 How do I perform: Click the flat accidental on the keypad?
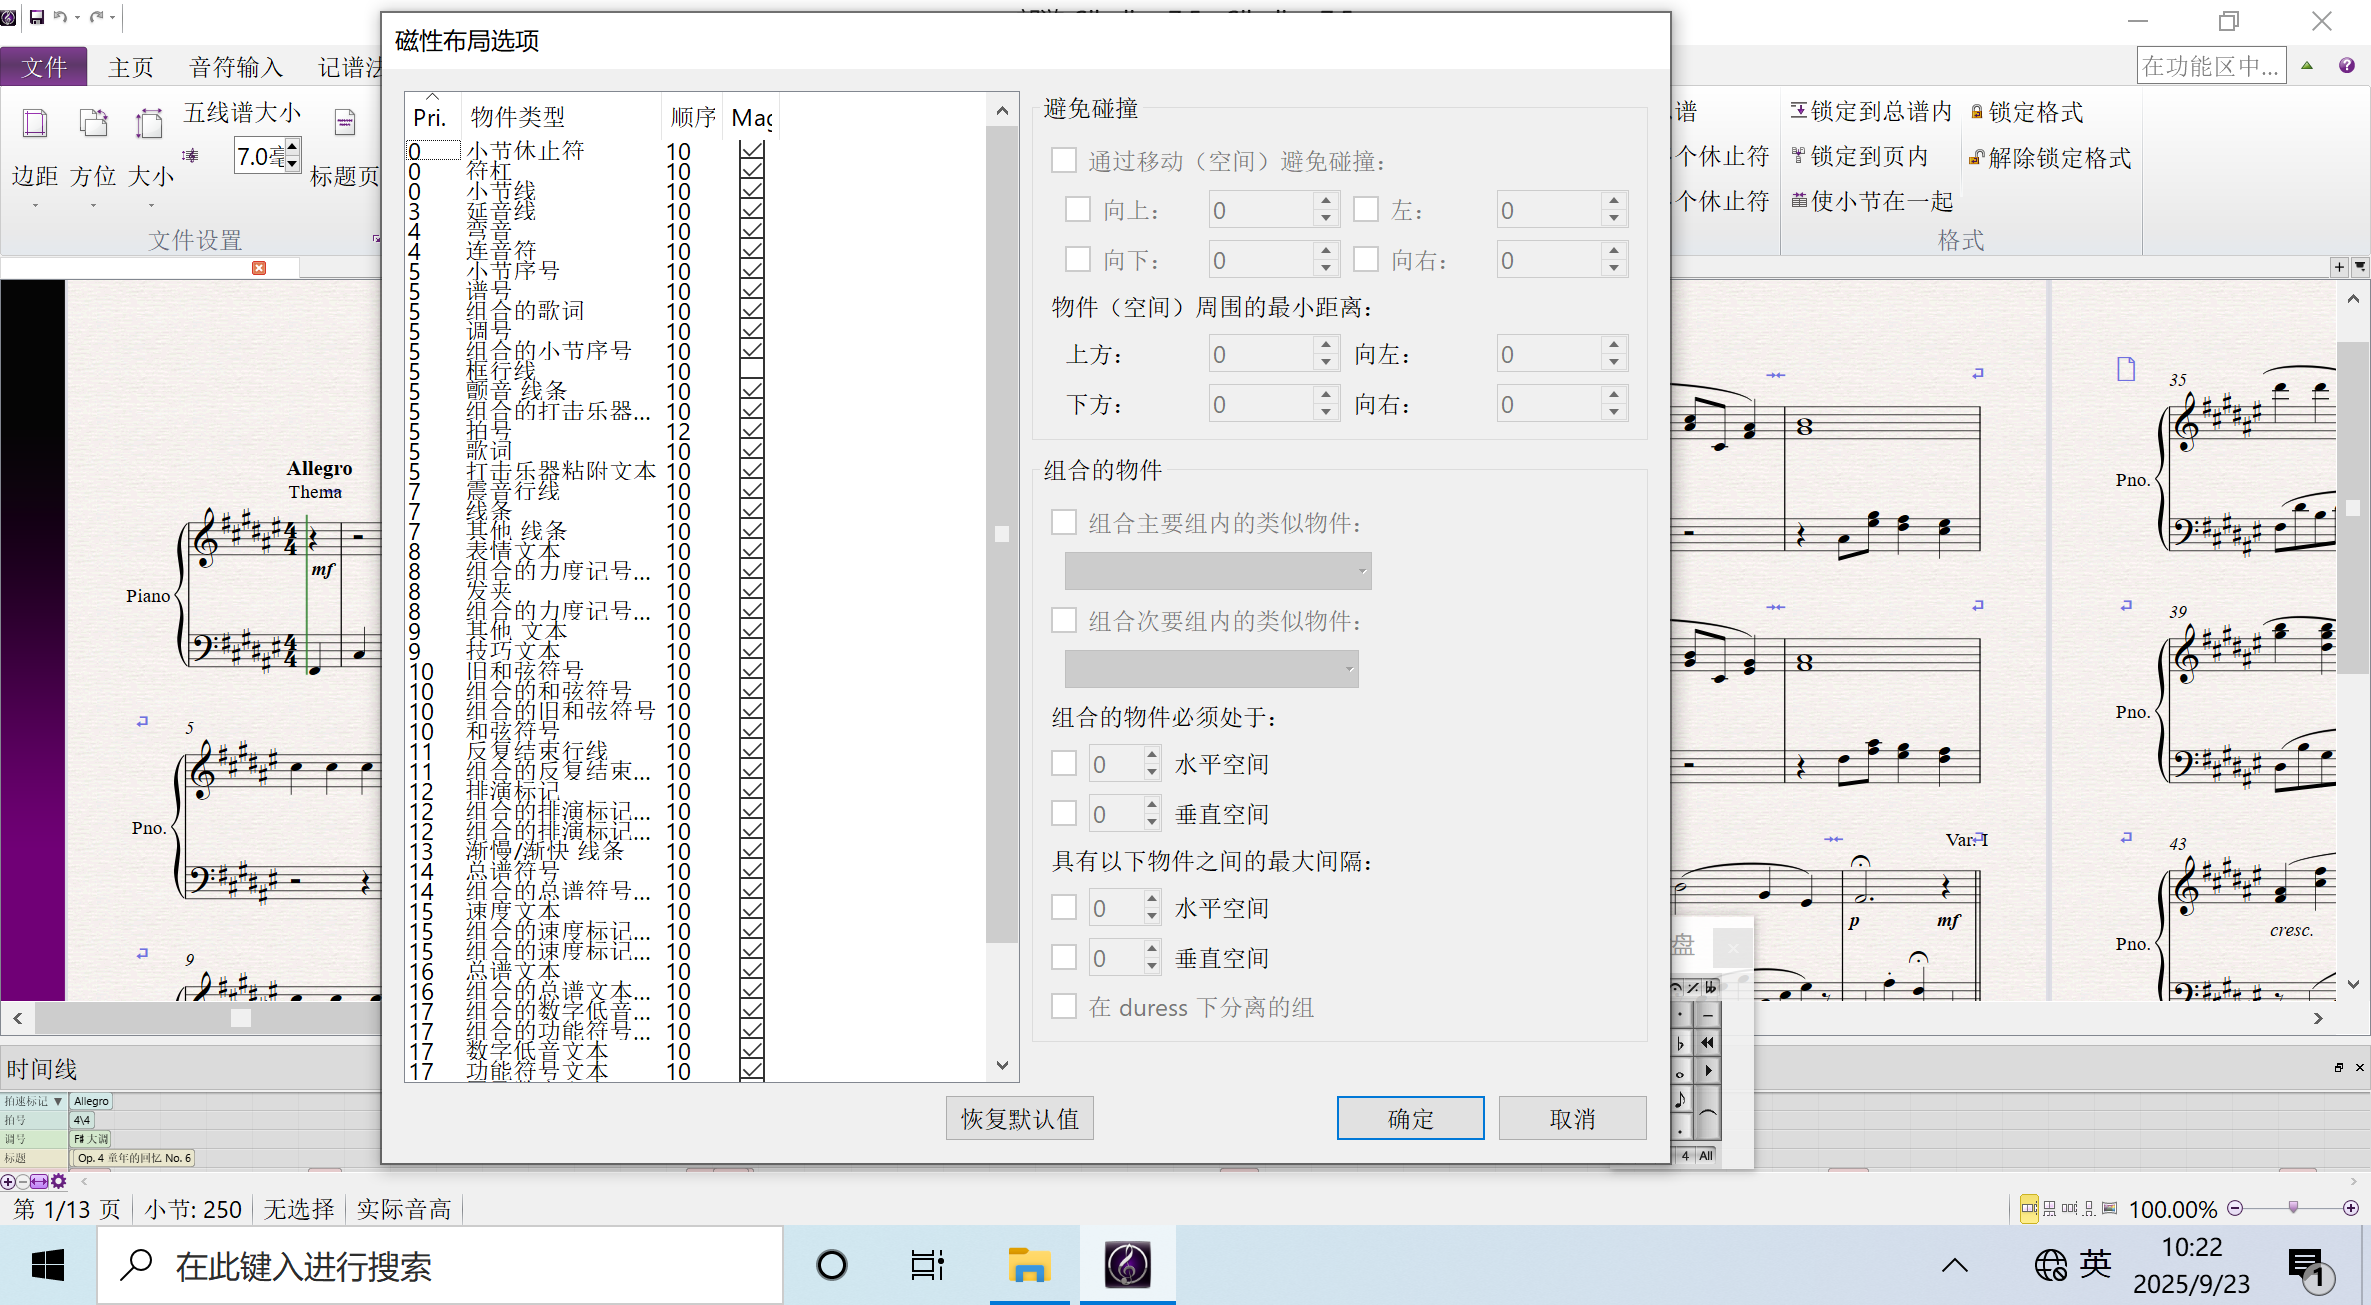click(x=1680, y=1044)
